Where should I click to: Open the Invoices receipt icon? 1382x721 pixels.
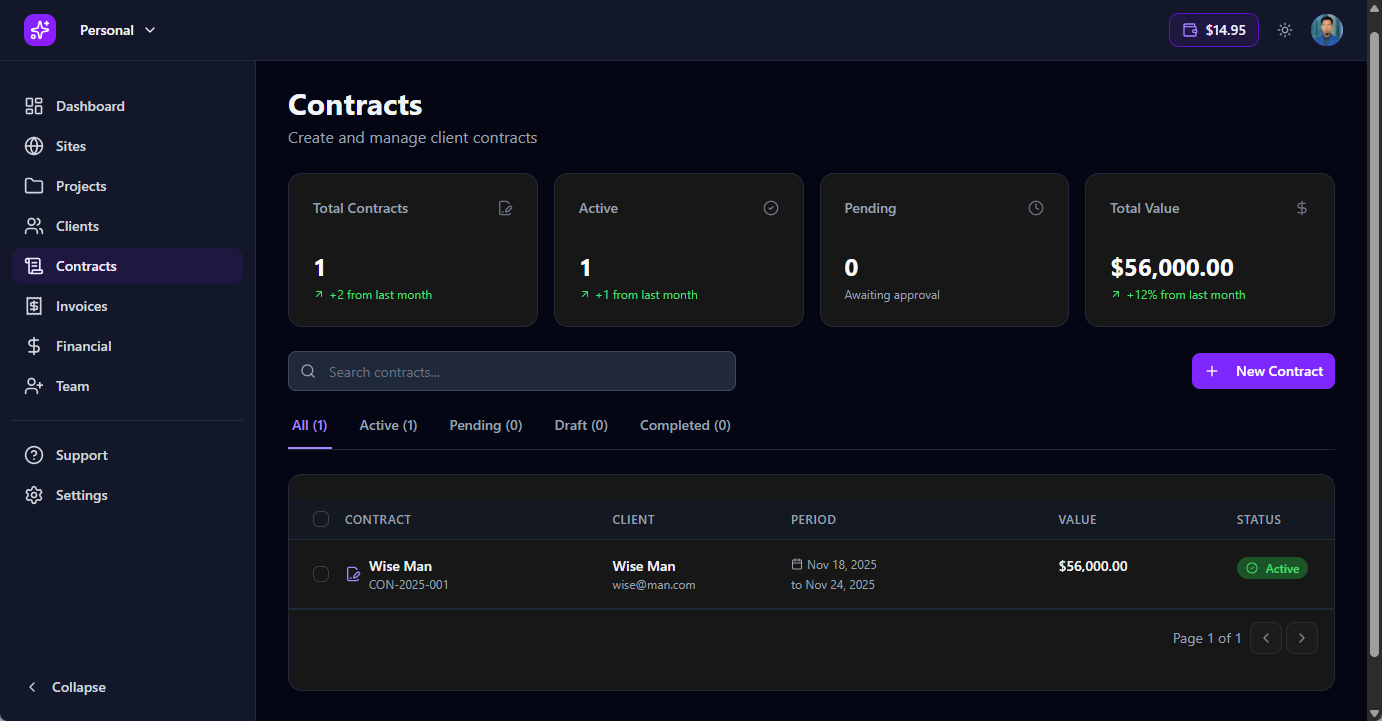coord(34,306)
